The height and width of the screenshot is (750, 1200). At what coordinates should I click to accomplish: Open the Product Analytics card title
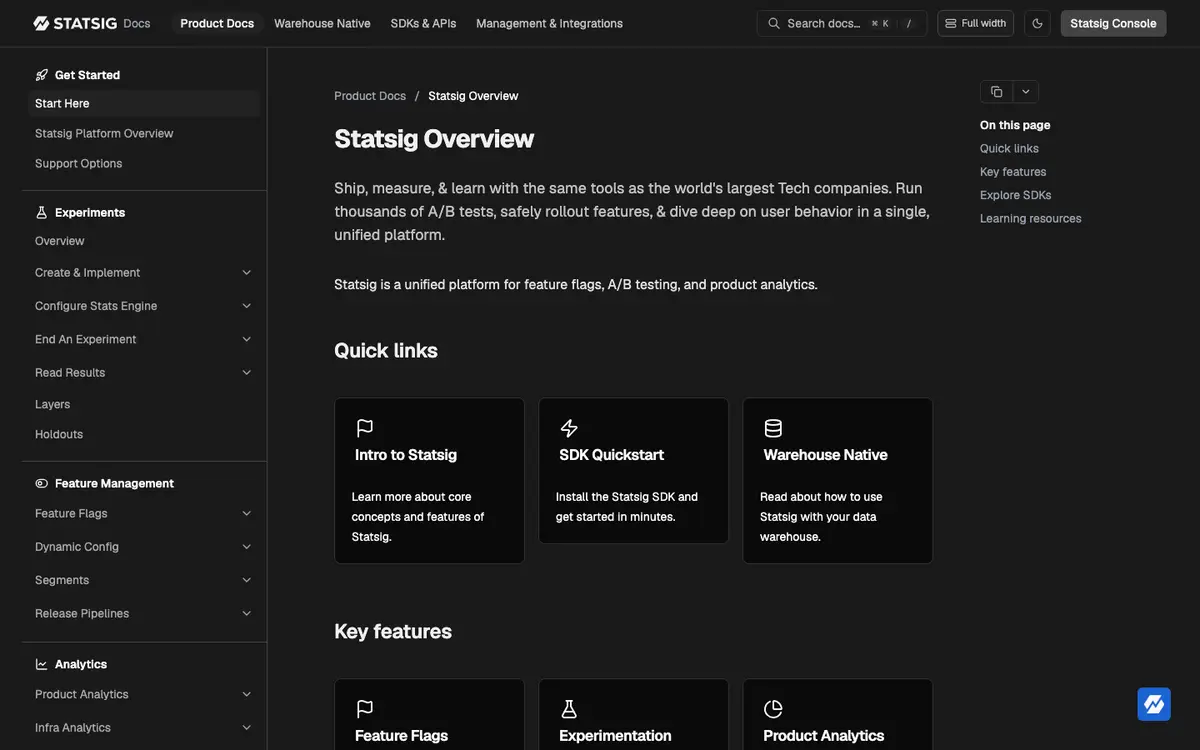[823, 736]
